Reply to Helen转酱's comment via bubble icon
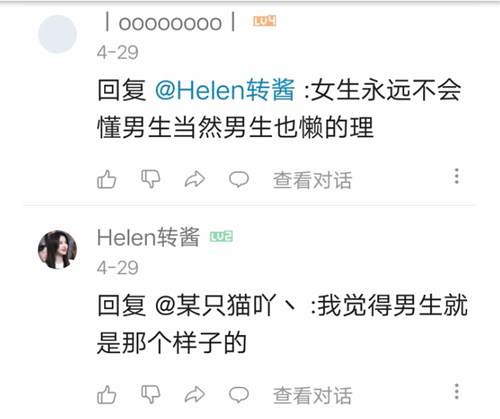This screenshot has width=500, height=419. [x=239, y=394]
